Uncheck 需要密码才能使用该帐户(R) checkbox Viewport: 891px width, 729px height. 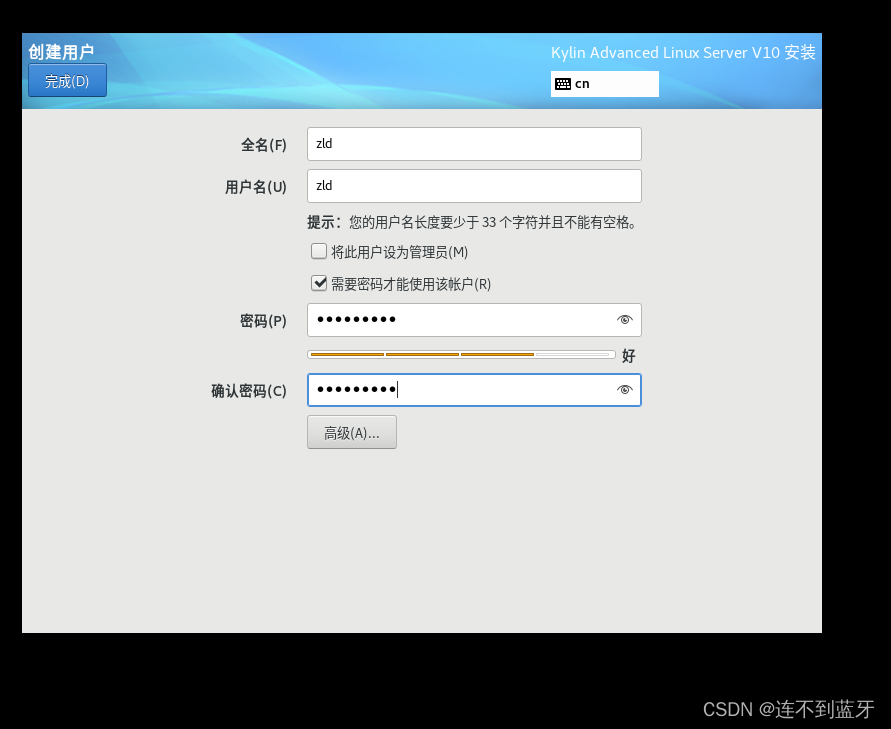pos(319,283)
